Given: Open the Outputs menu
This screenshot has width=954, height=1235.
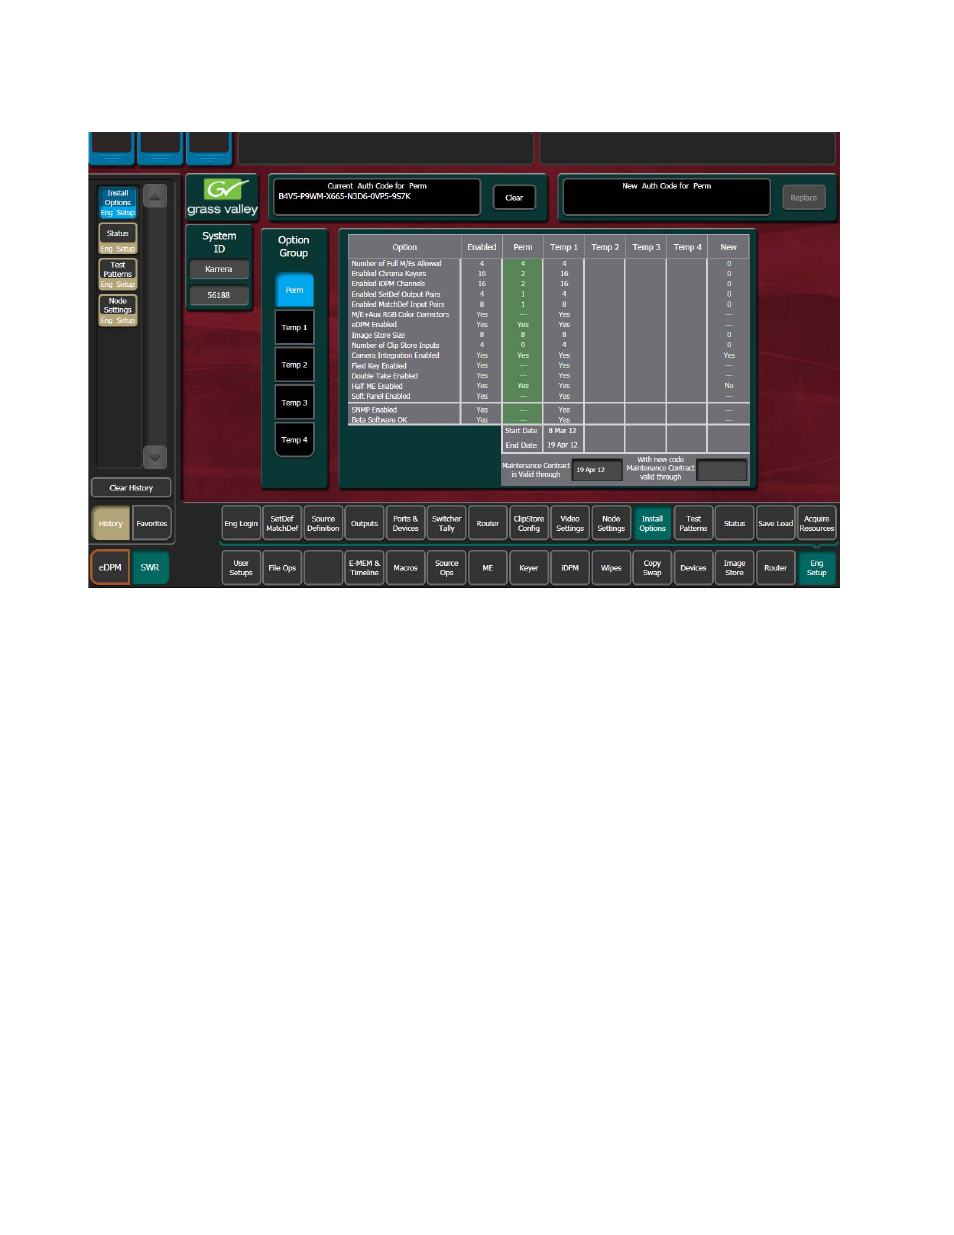Looking at the screenshot, I should tap(364, 523).
